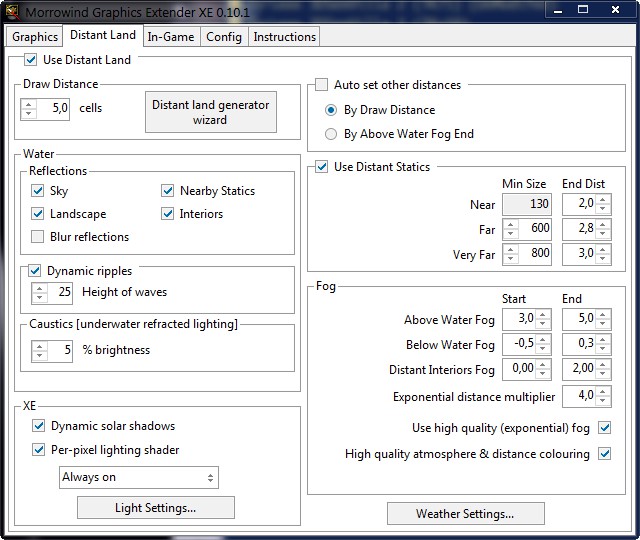Click the Near Min Size field
This screenshot has width=640, height=540.
pos(526,204)
